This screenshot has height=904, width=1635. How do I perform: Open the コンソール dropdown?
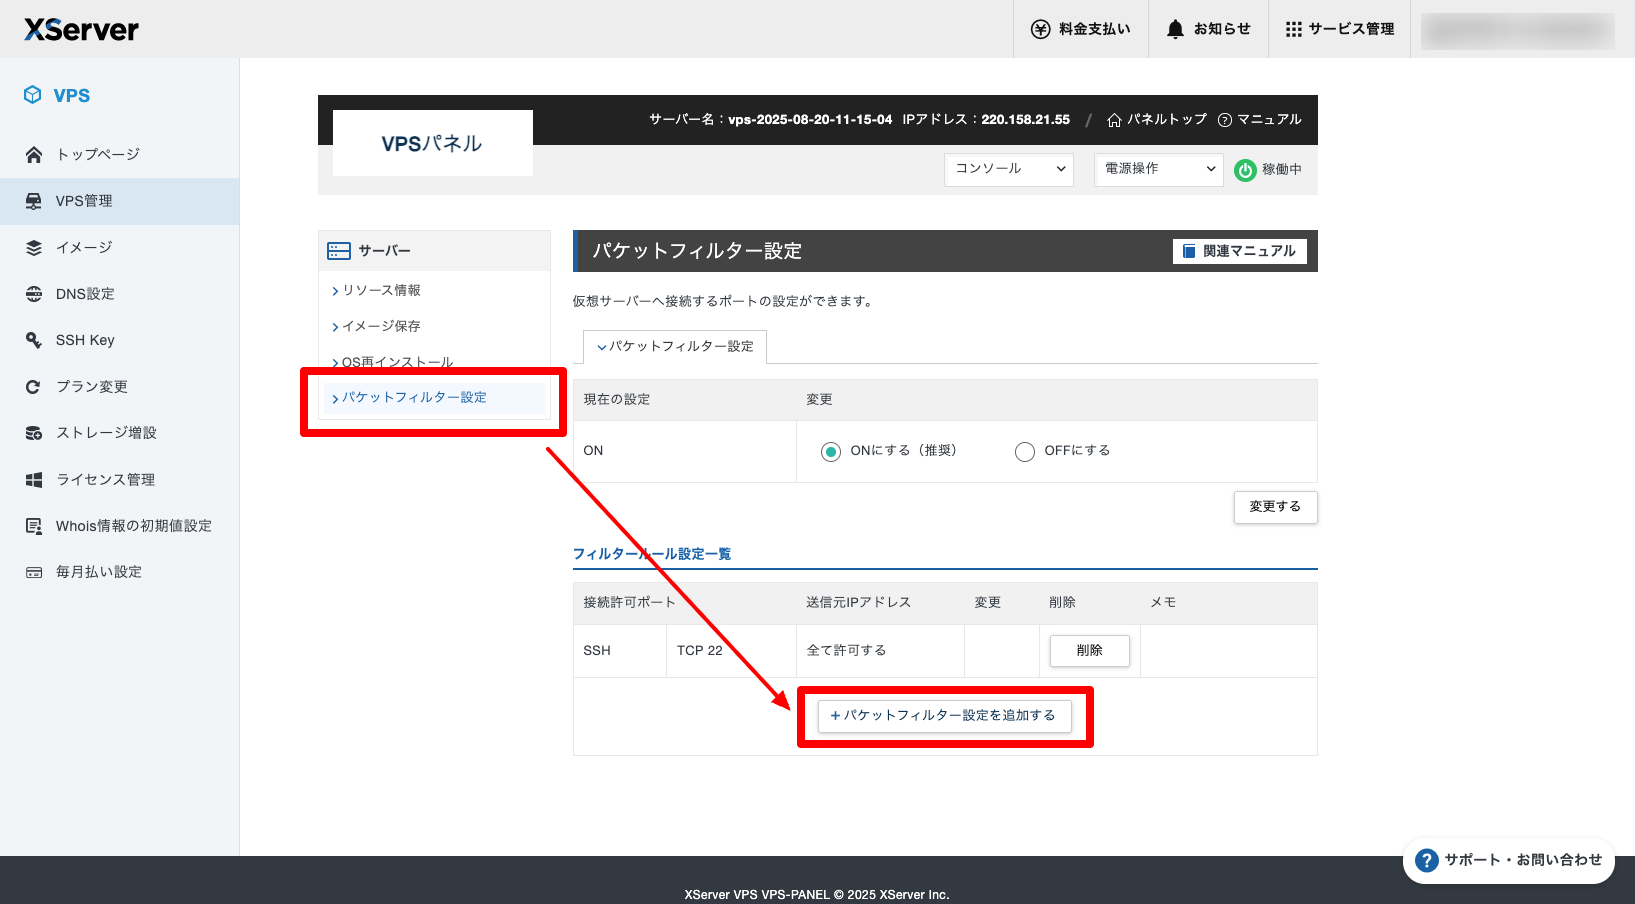(1008, 169)
